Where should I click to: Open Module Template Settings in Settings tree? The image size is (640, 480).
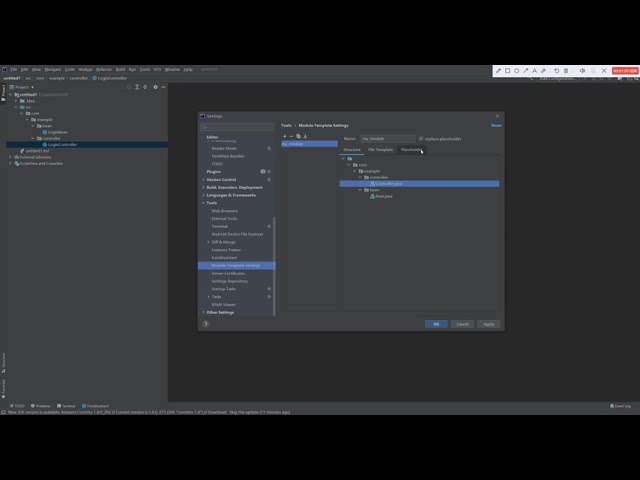236,265
